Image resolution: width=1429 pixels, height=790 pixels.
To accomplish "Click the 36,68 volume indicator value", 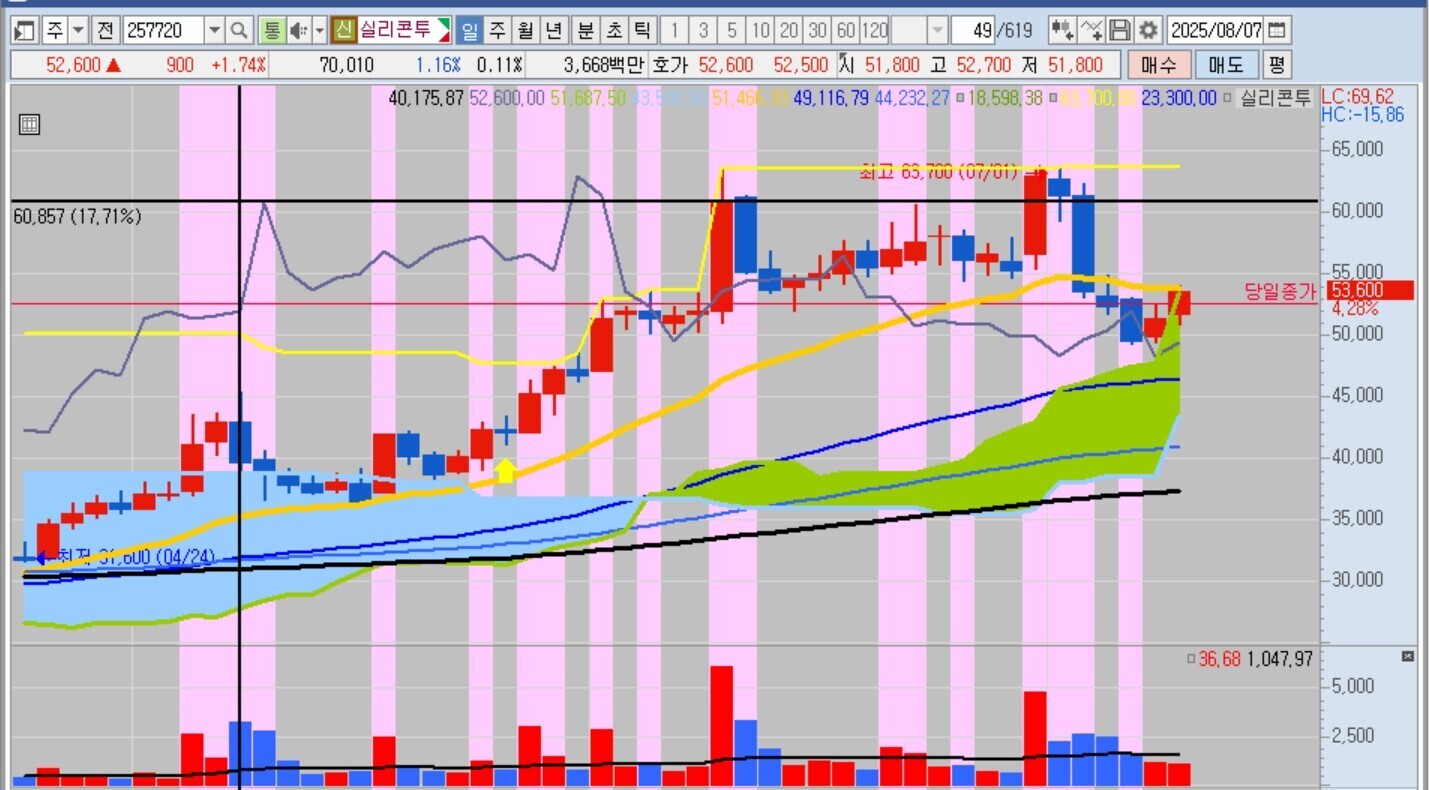I will click(x=1219, y=659).
